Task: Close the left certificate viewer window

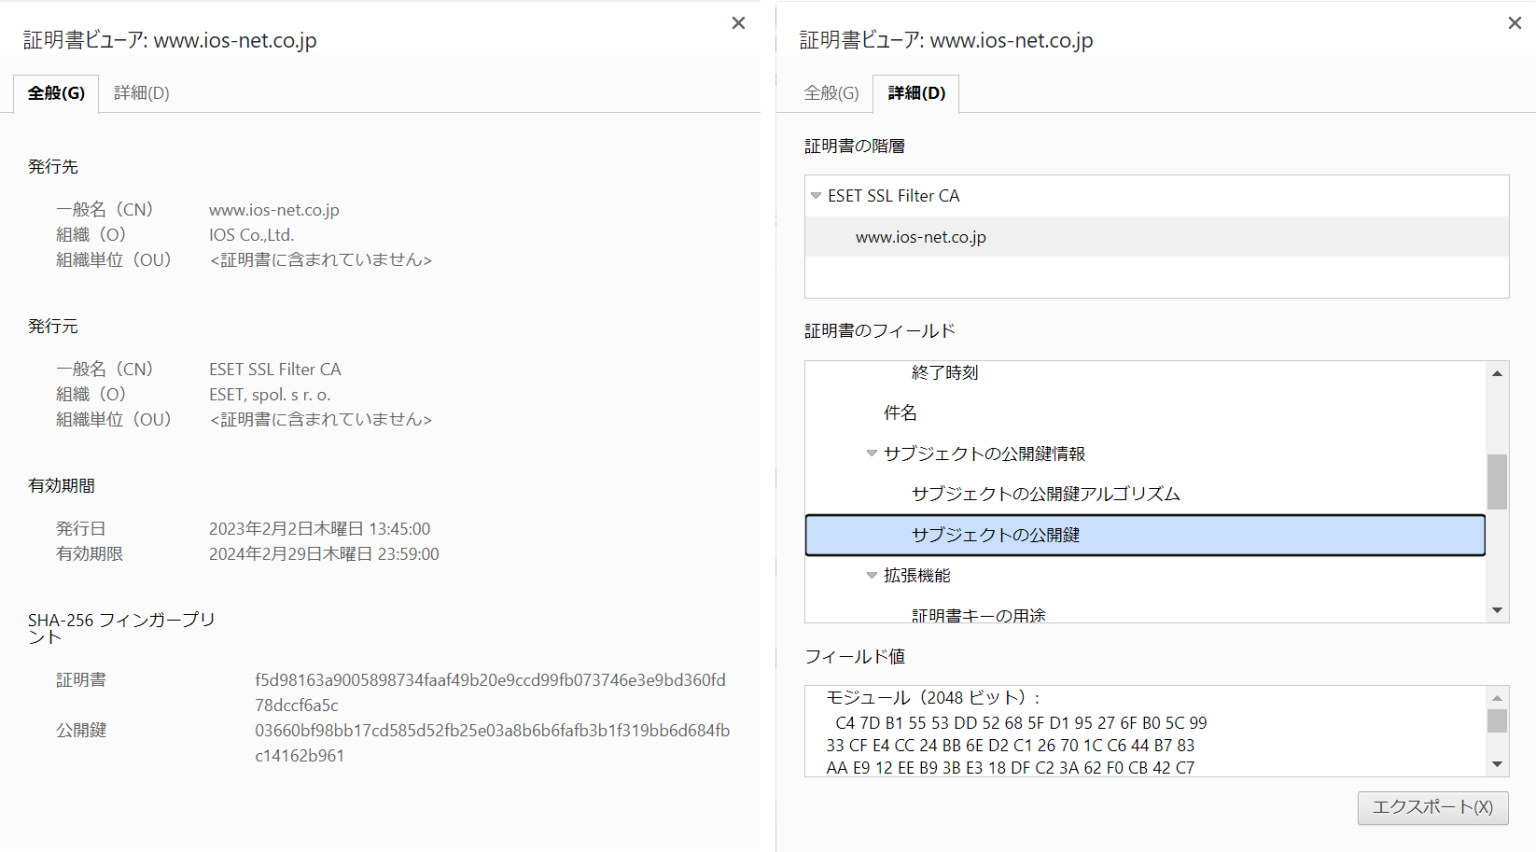Action: (738, 22)
